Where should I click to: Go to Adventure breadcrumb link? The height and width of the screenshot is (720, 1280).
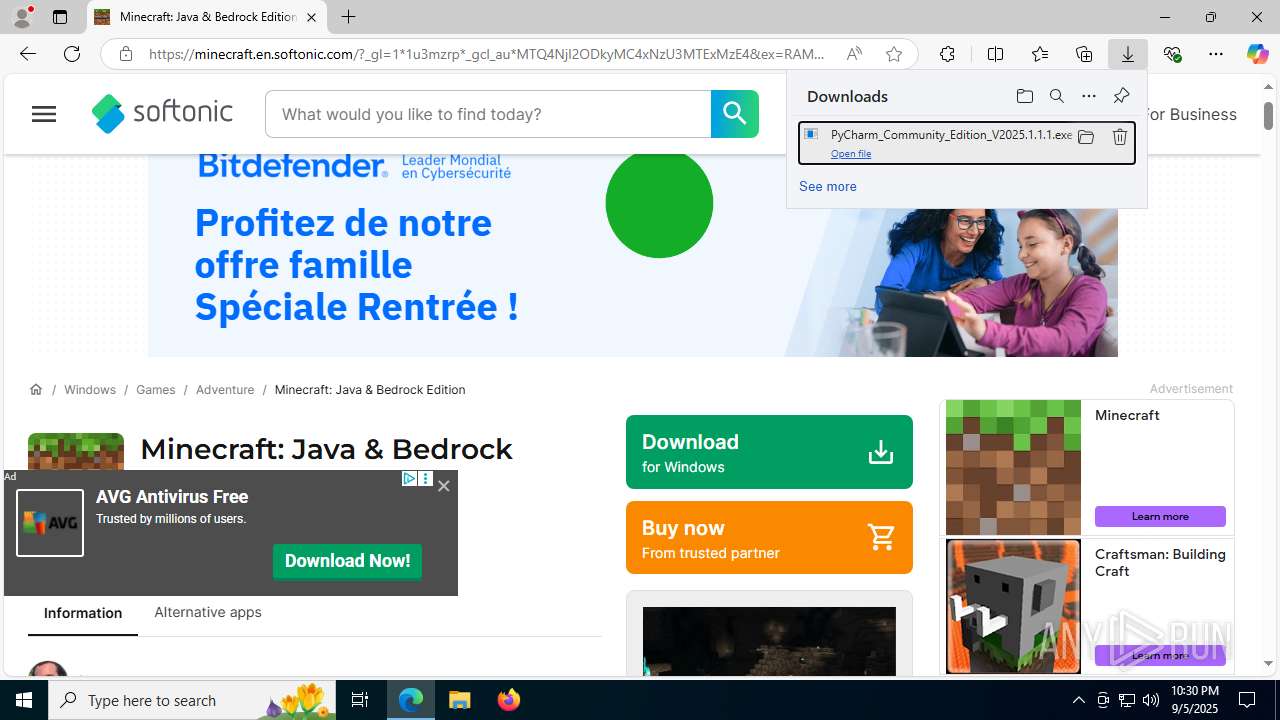[225, 390]
